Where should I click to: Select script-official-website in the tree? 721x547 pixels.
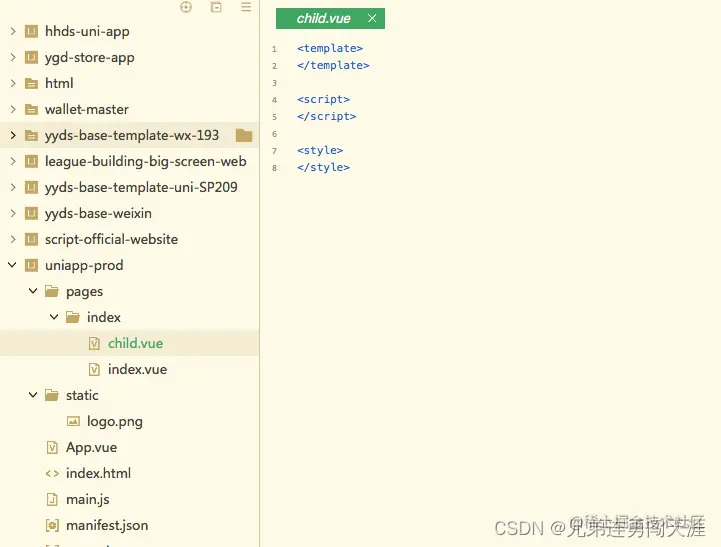(x=111, y=239)
